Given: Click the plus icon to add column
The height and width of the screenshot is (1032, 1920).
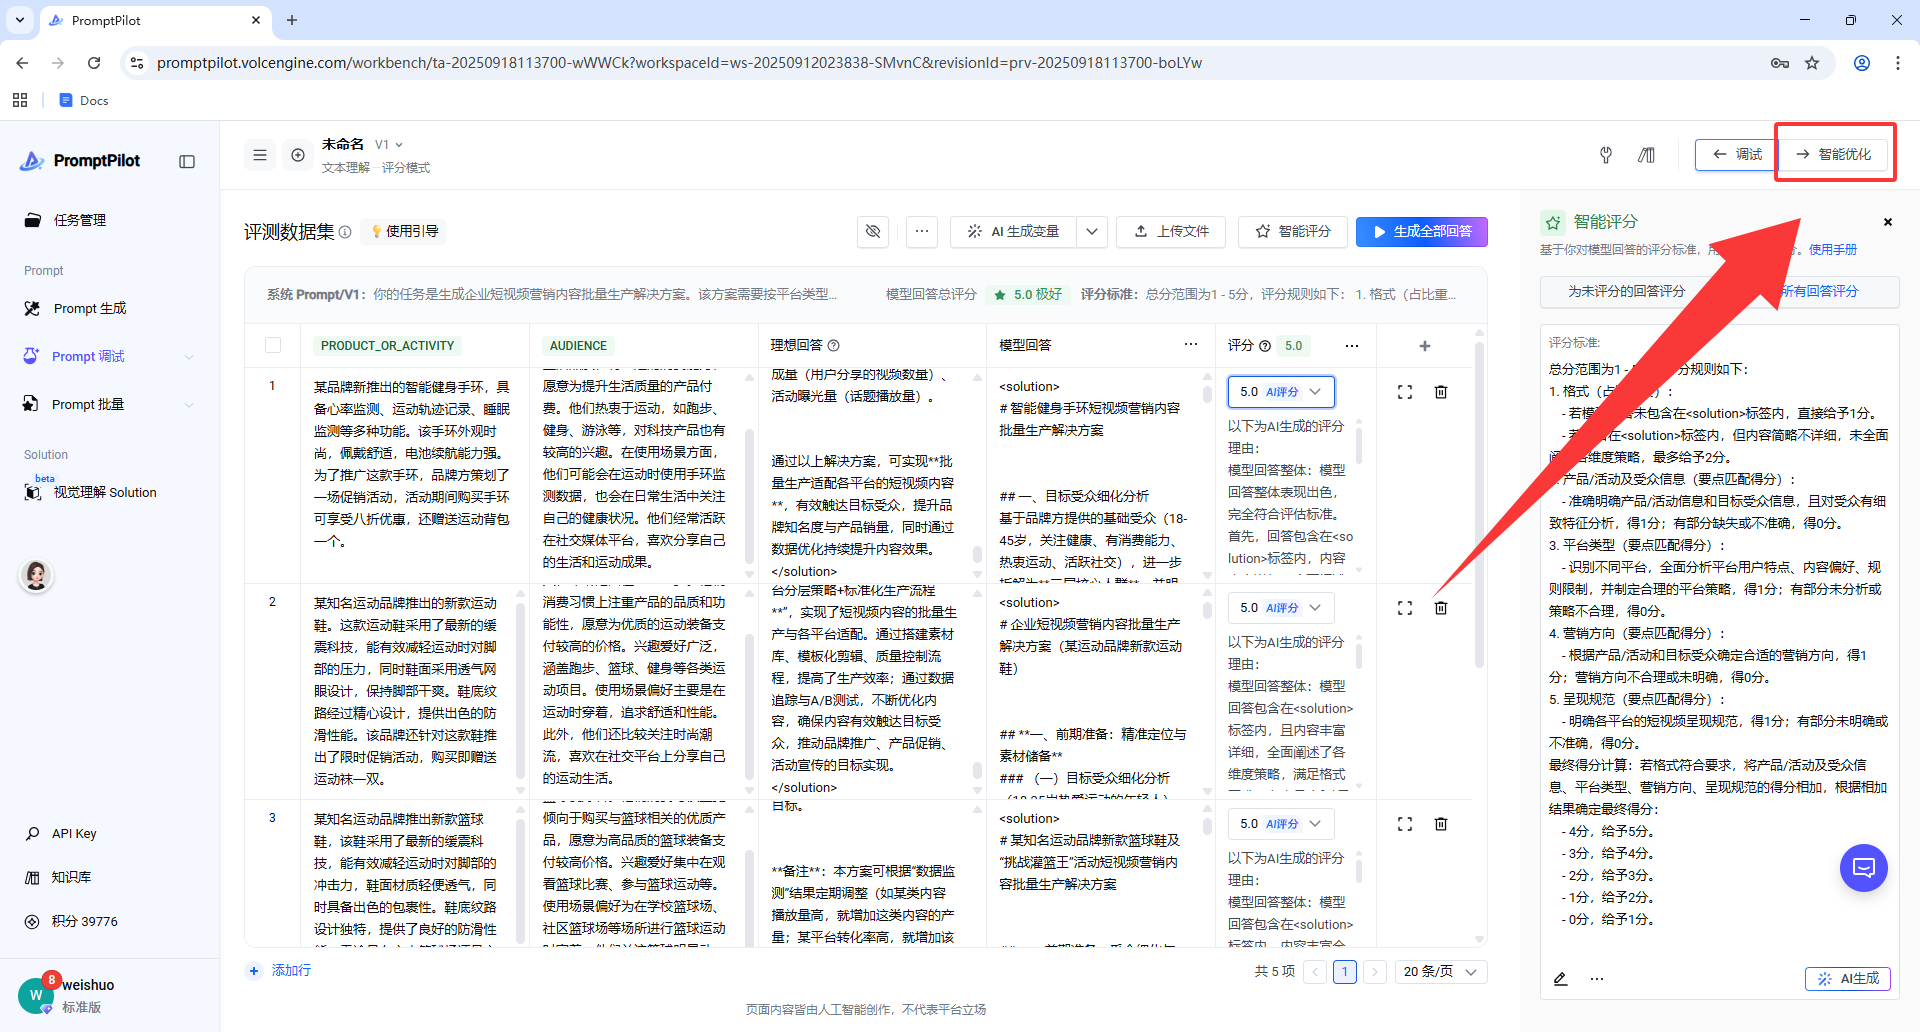Looking at the screenshot, I should [x=1424, y=346].
